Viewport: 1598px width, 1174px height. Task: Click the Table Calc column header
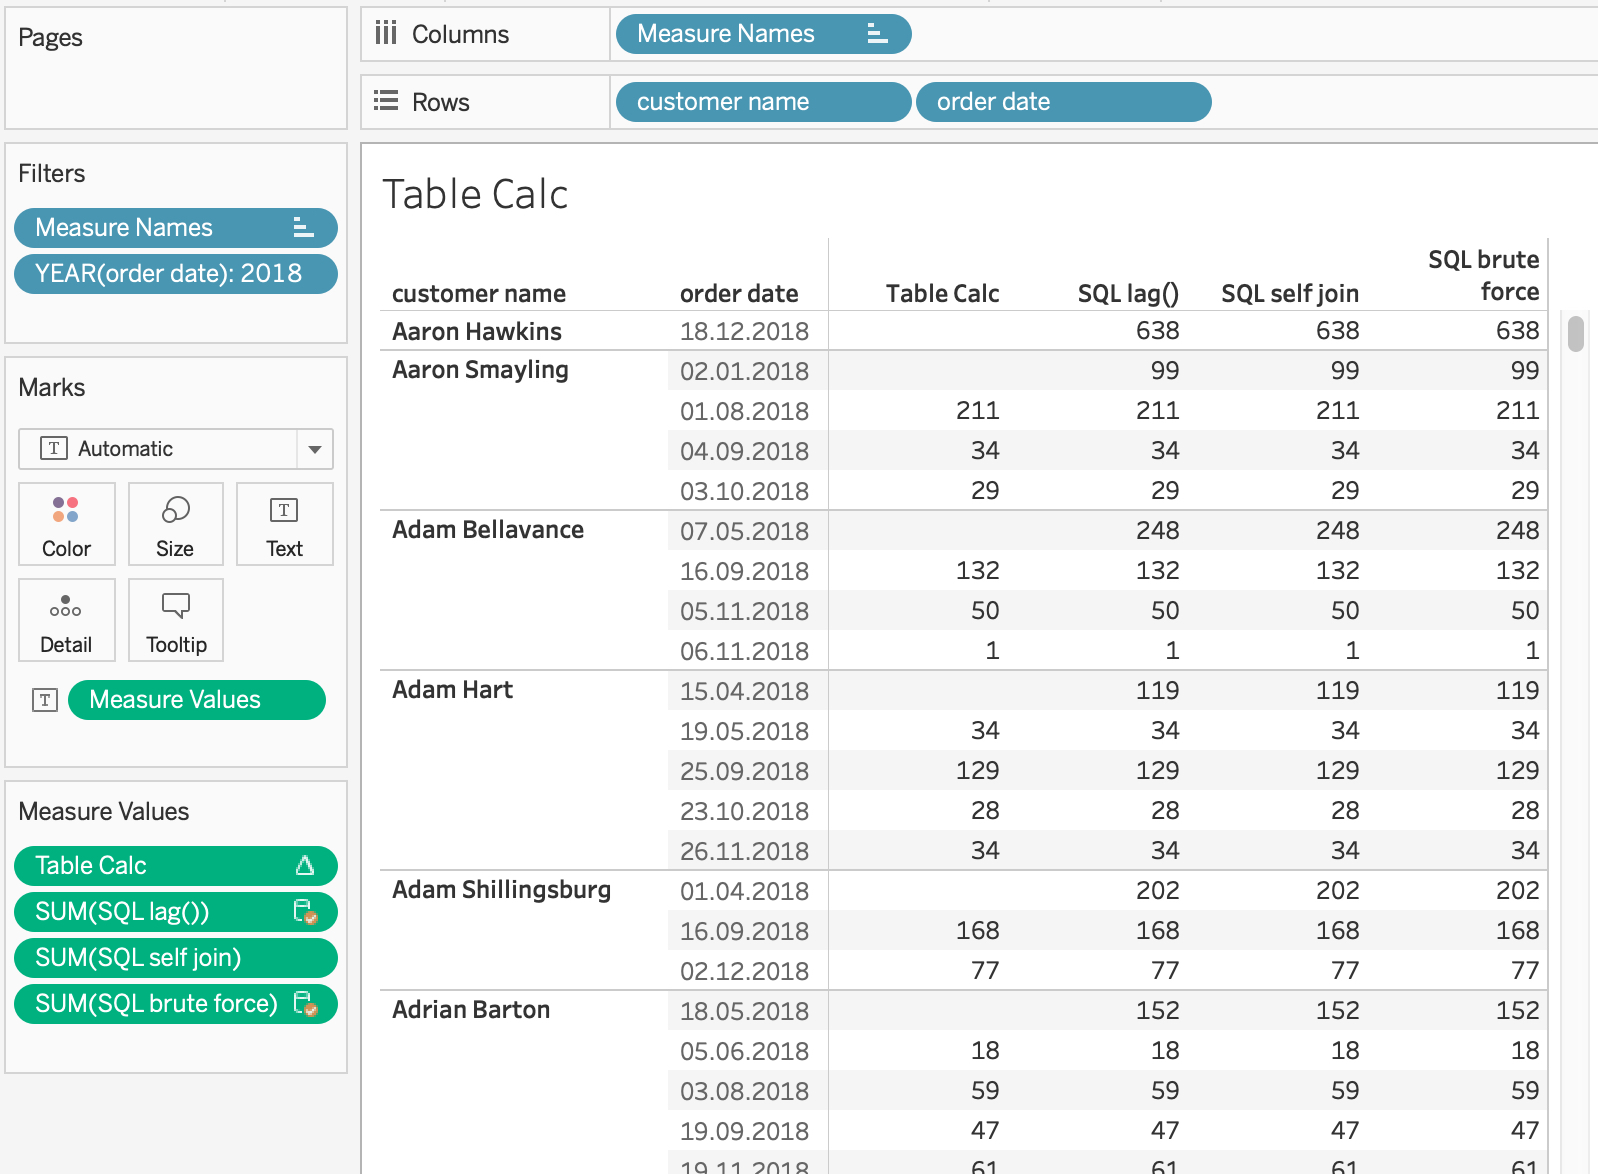click(942, 293)
